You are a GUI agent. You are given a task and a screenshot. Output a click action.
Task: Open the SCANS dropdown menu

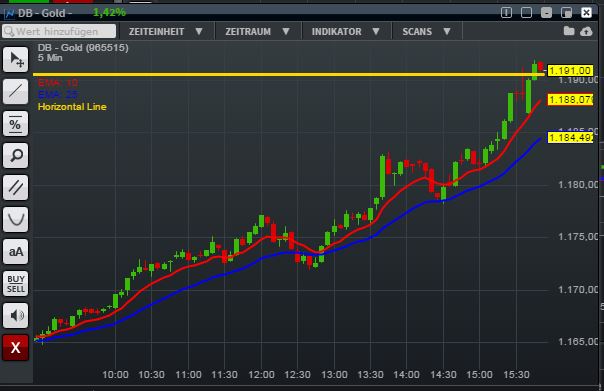426,32
